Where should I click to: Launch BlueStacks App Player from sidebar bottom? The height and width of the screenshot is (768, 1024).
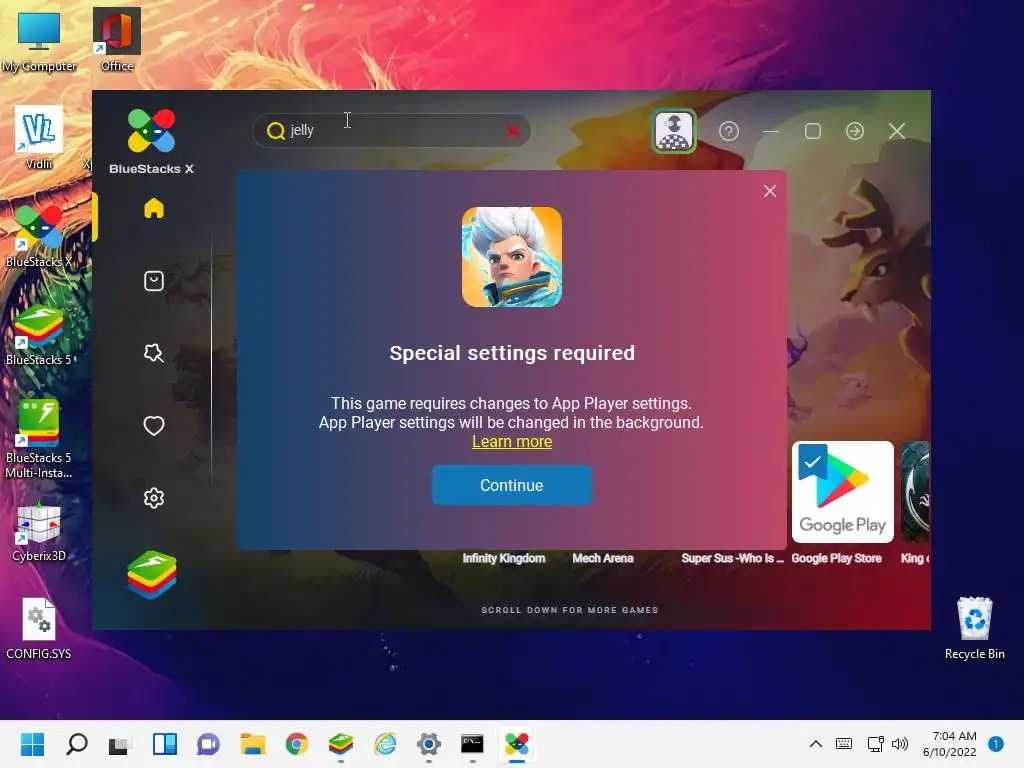[152, 575]
